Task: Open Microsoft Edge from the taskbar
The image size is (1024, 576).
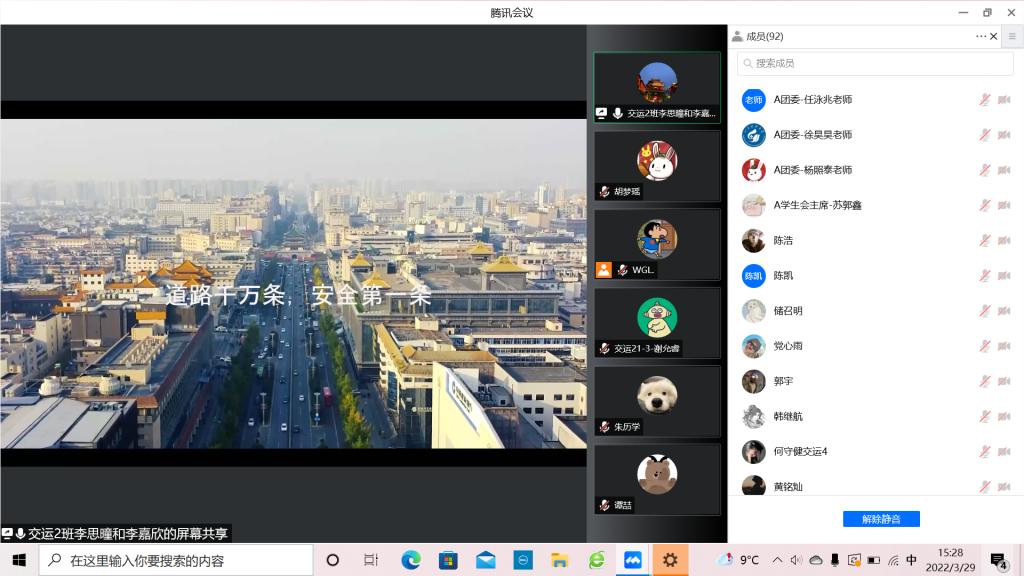Action: [x=411, y=560]
